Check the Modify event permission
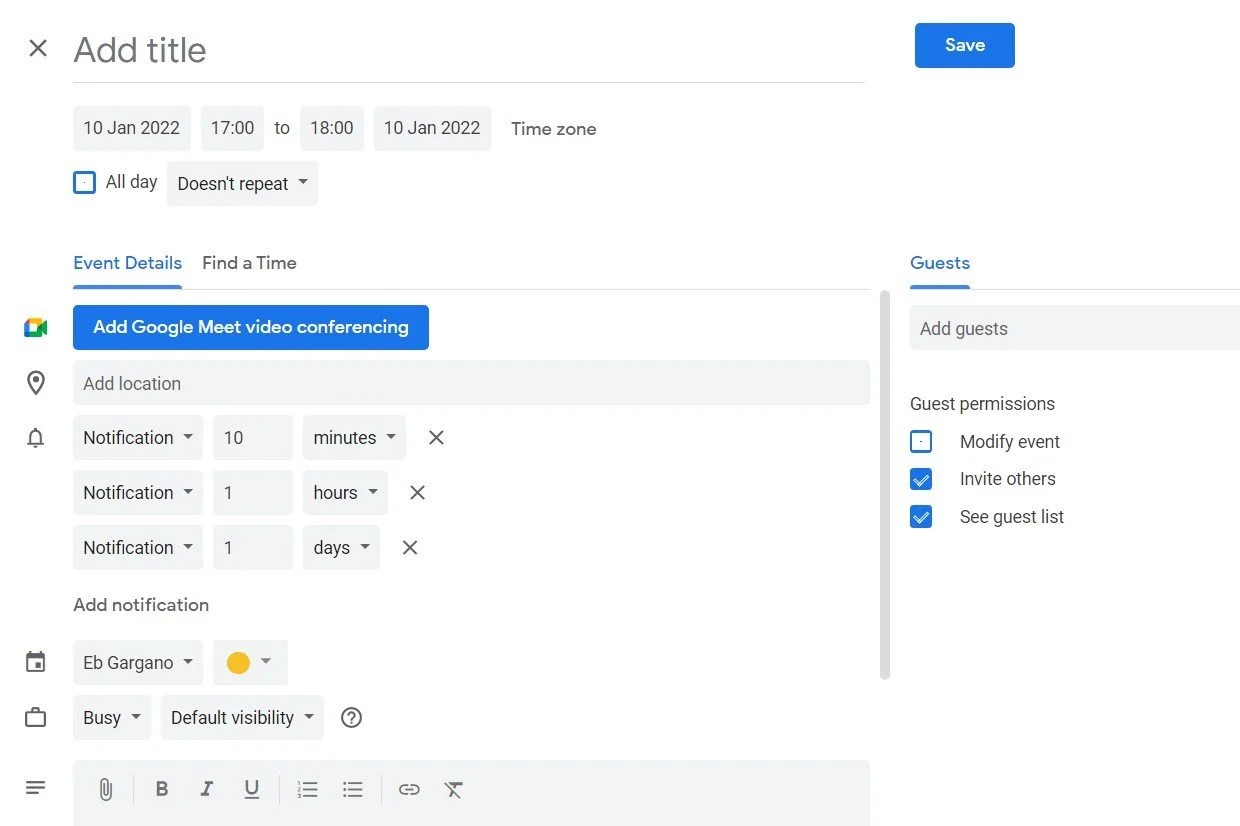 coord(921,442)
